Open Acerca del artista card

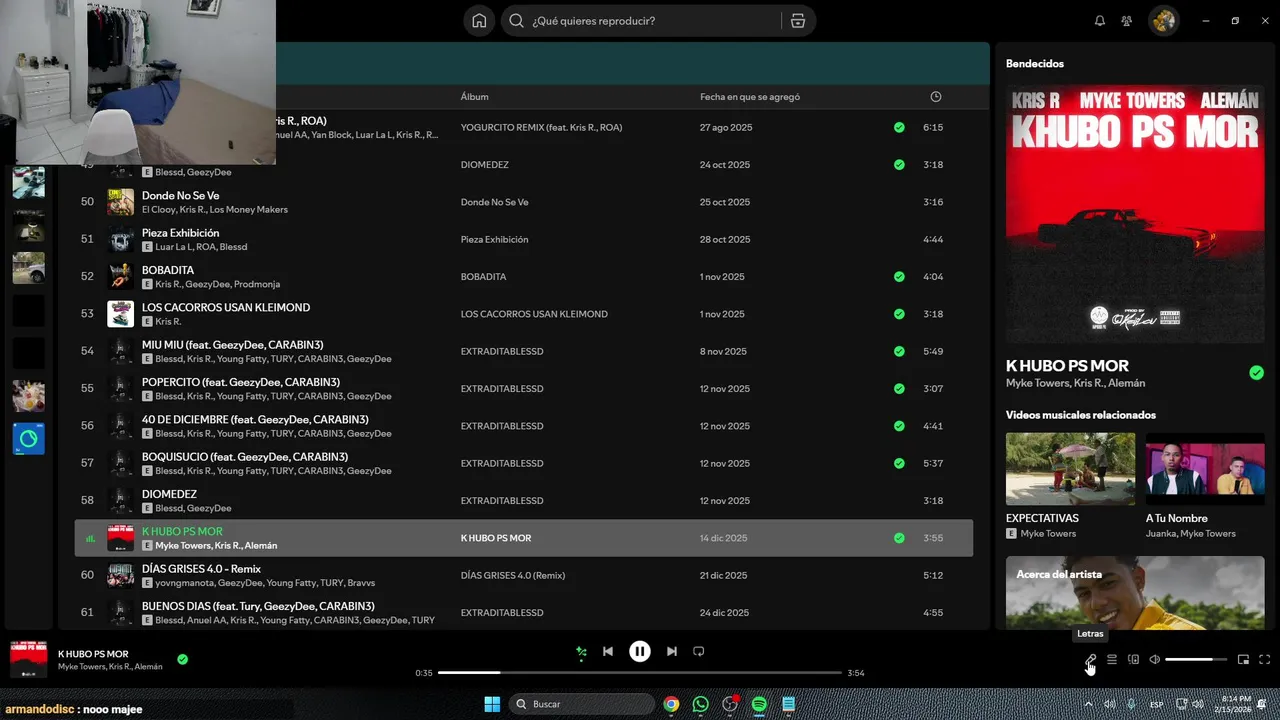(1135, 593)
